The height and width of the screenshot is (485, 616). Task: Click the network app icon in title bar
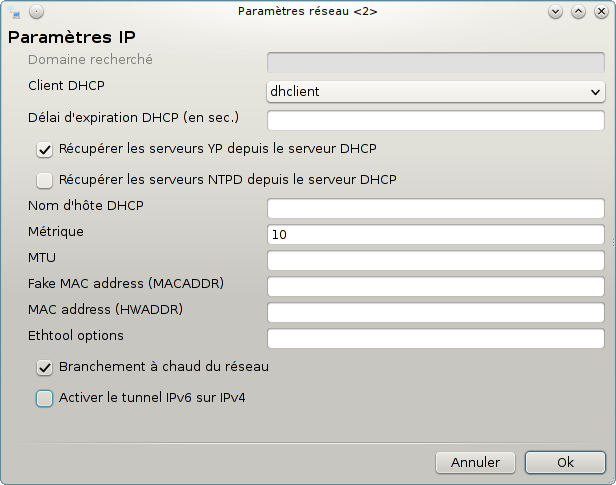tap(14, 12)
